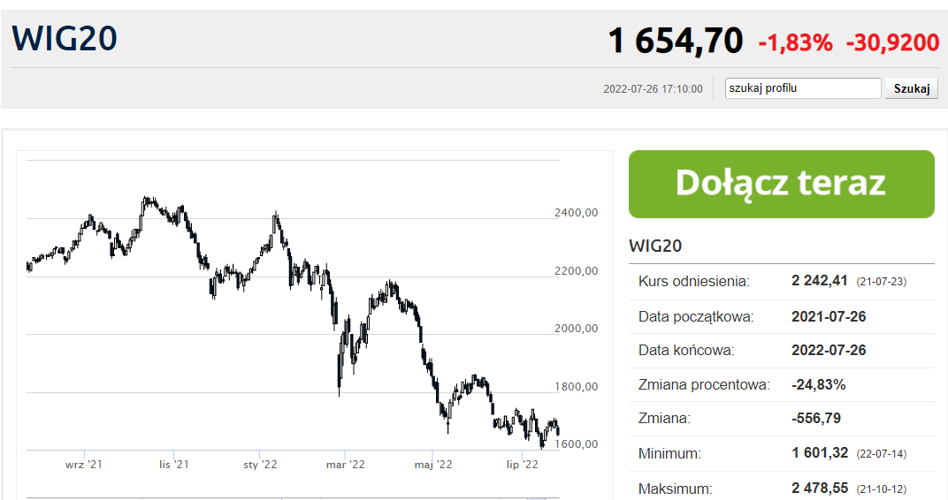Click the current index value 1 654,70
Screen dimensions: 948x500
675,41
